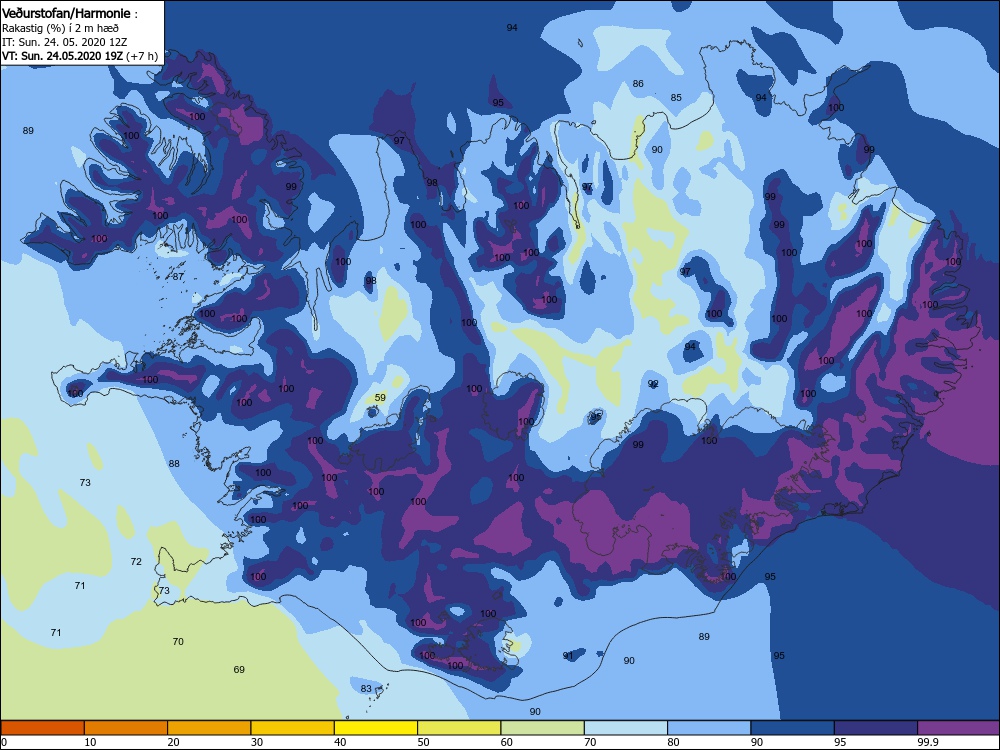Click the value 69 over the southwest sea

(239, 669)
